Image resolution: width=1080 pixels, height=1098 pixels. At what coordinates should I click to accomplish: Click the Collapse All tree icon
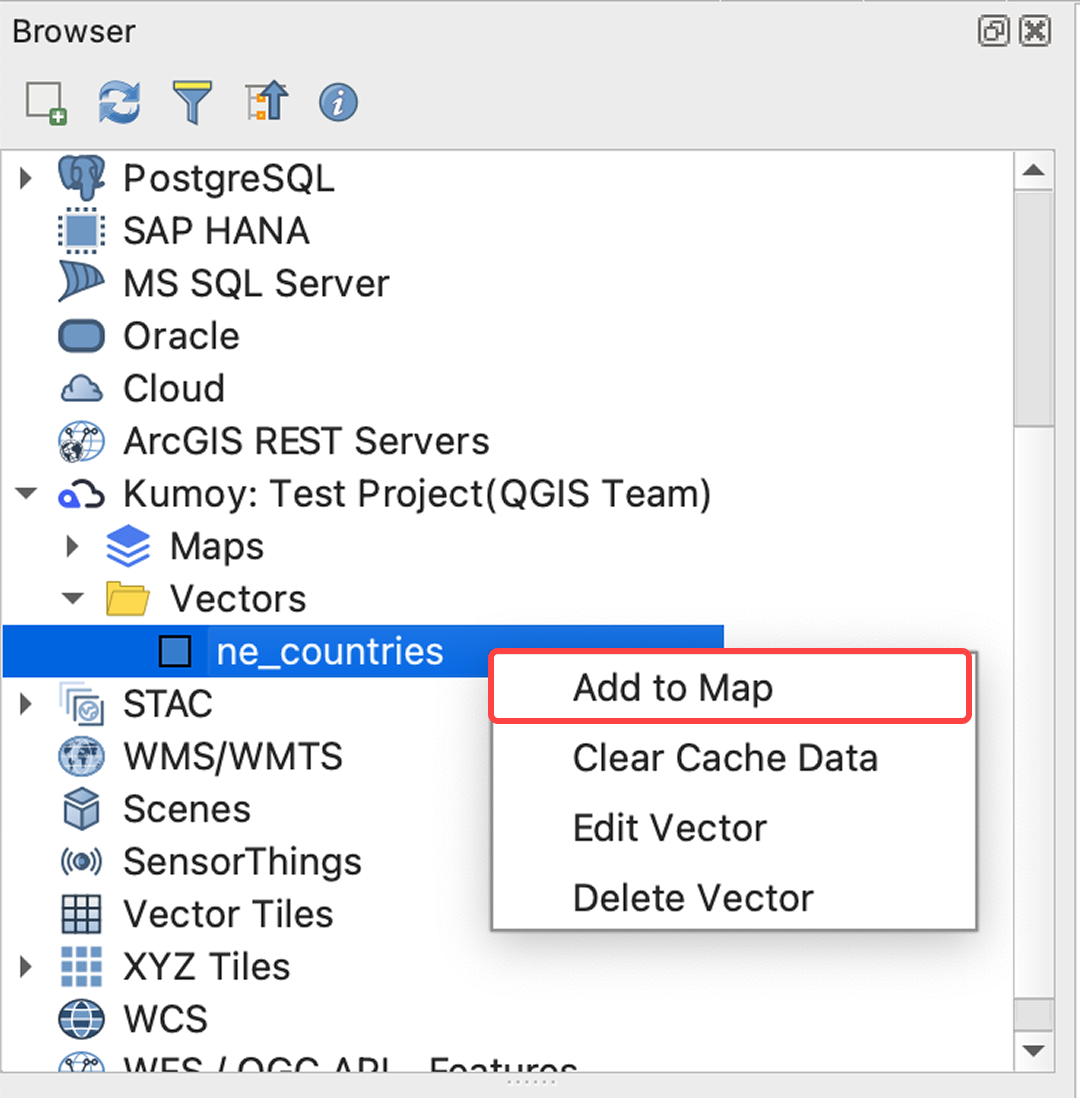(x=266, y=103)
